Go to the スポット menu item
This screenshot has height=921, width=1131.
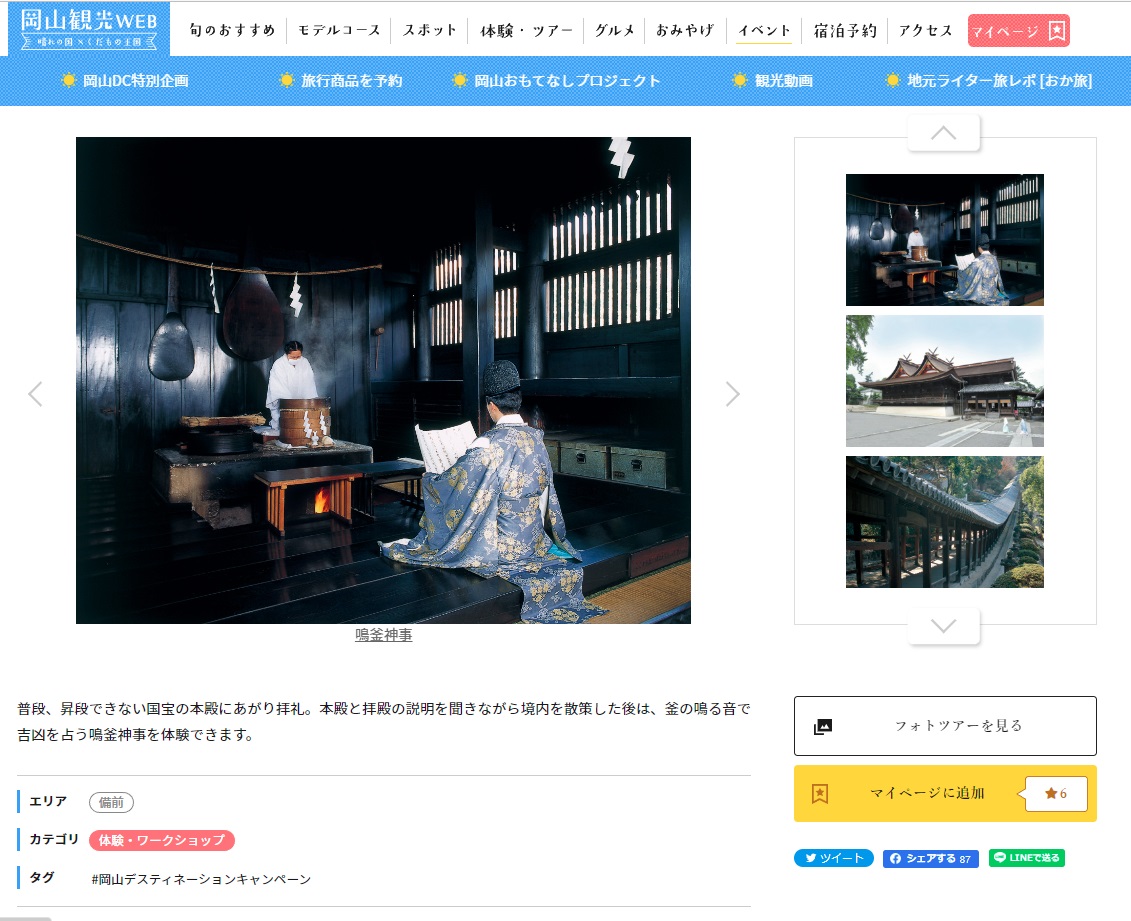pyautogui.click(x=430, y=30)
